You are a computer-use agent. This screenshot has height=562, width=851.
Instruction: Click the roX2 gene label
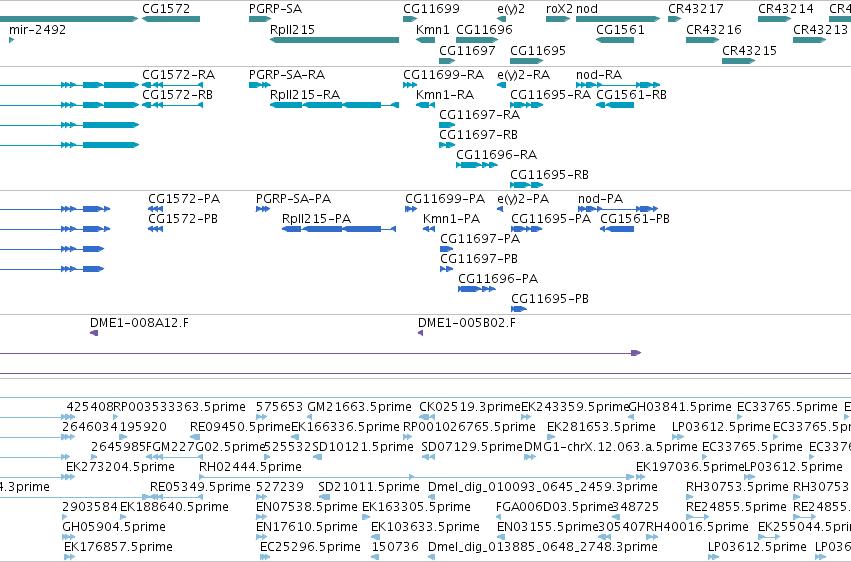(x=559, y=9)
